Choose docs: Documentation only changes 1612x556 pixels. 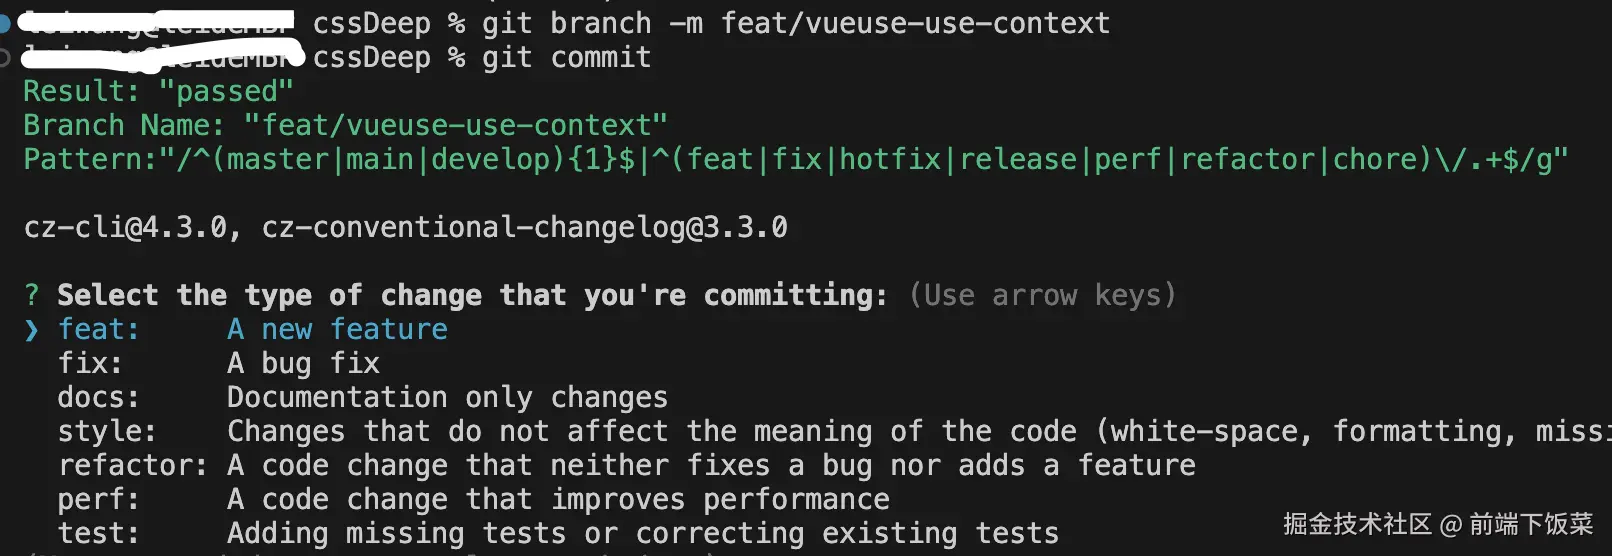[x=361, y=397]
